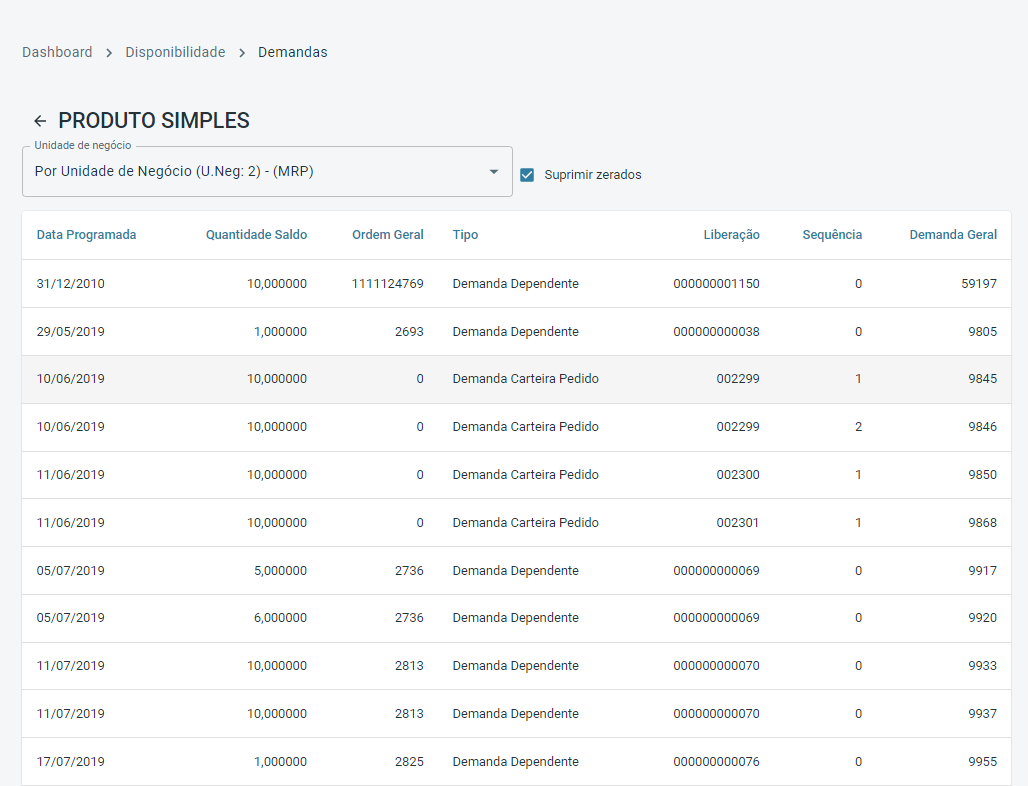Select the row with Liberação 002301
This screenshot has width=1028, height=786.
click(516, 523)
